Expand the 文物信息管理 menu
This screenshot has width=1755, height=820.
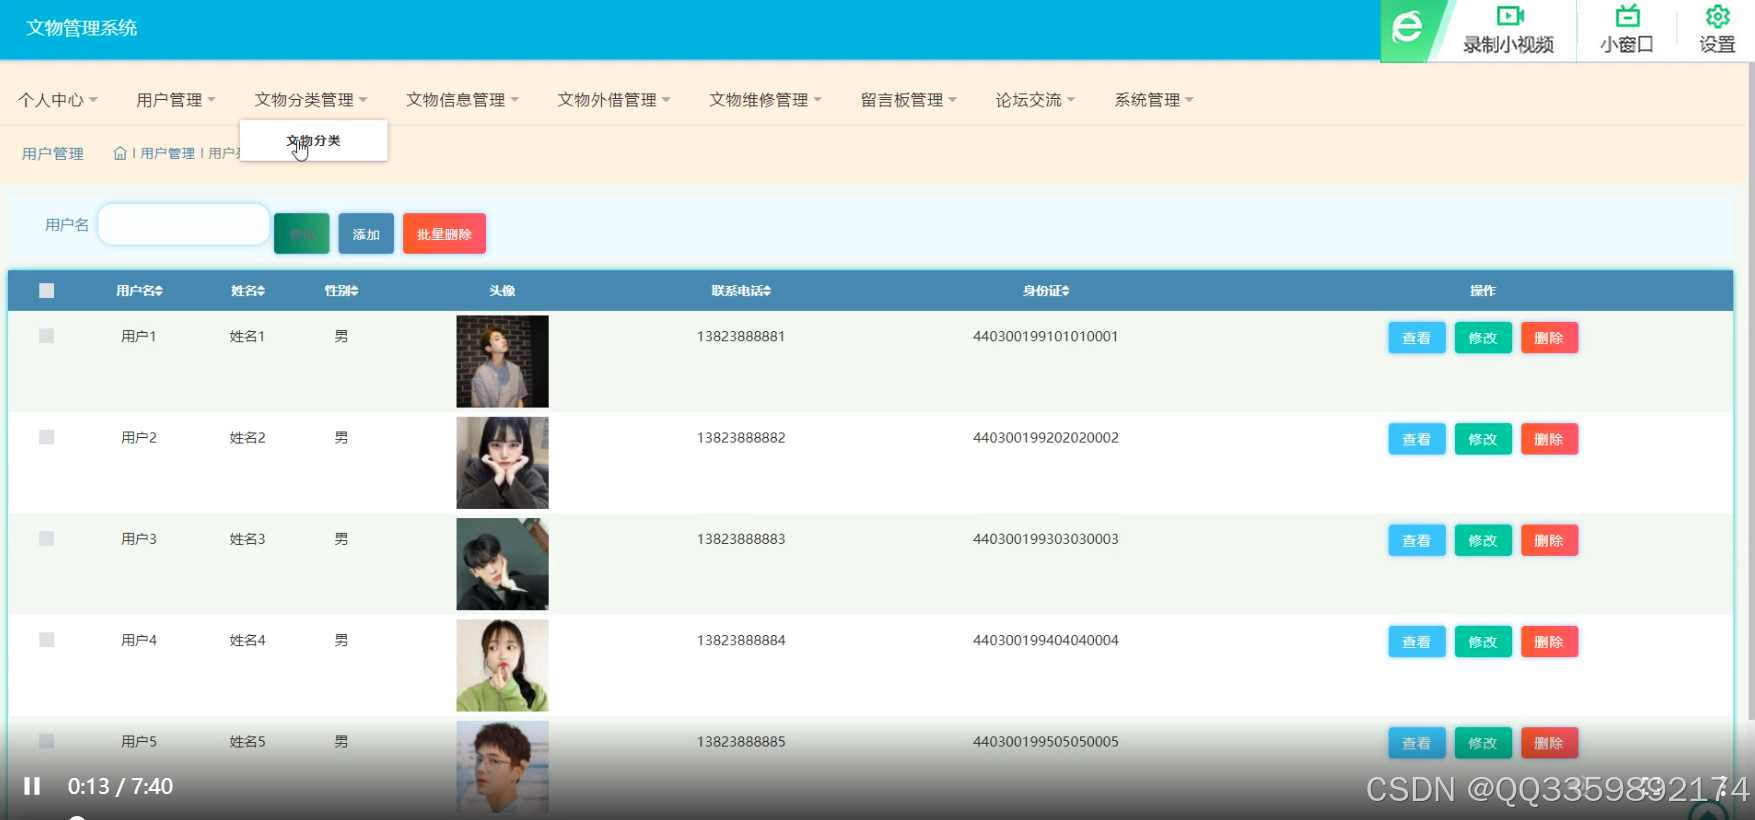462,100
